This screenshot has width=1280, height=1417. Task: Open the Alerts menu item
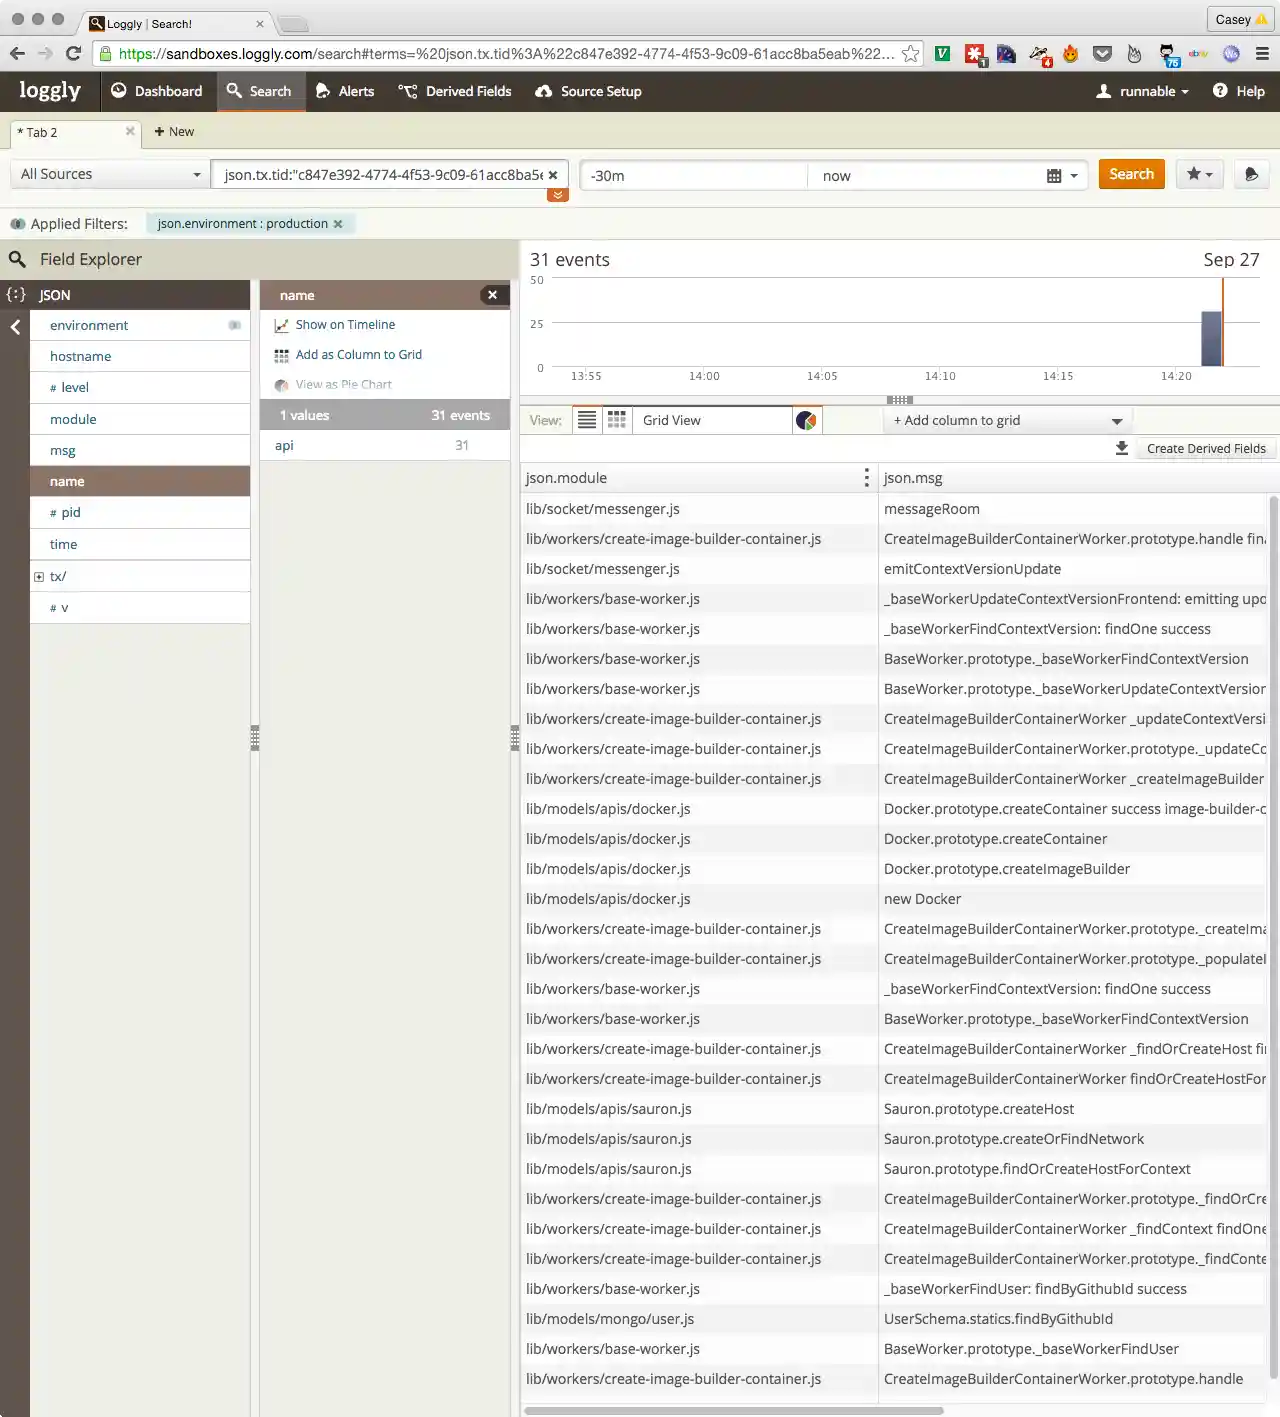tap(345, 91)
